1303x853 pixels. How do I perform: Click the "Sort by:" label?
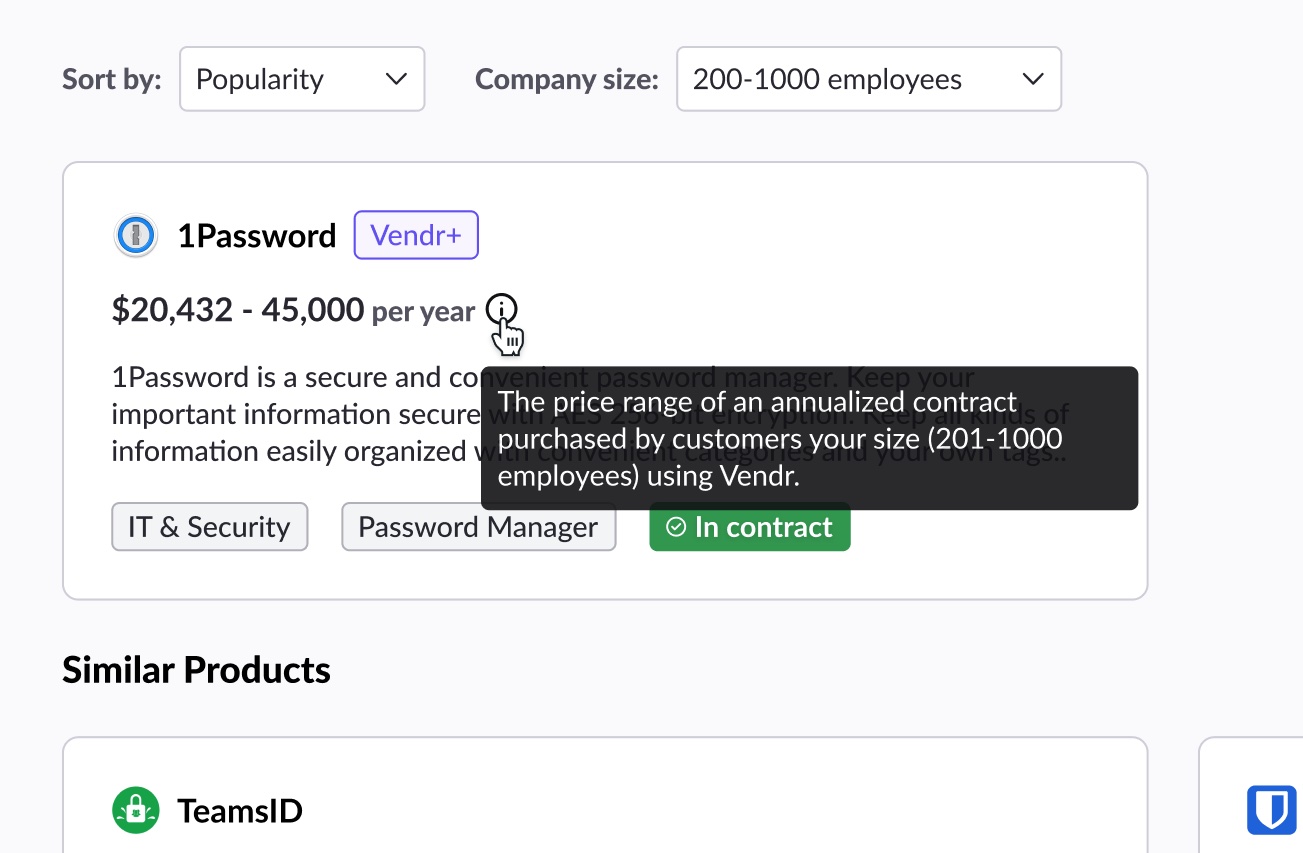112,79
